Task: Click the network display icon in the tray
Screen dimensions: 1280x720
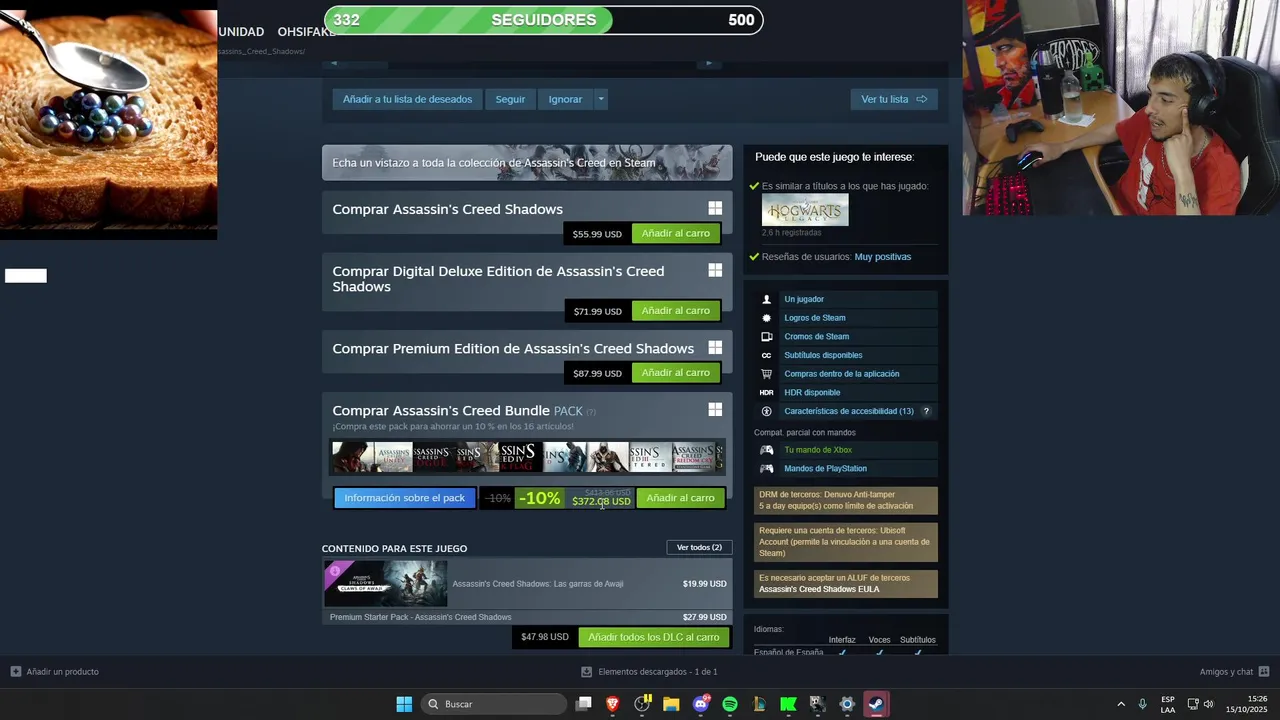Action: [x=1193, y=704]
